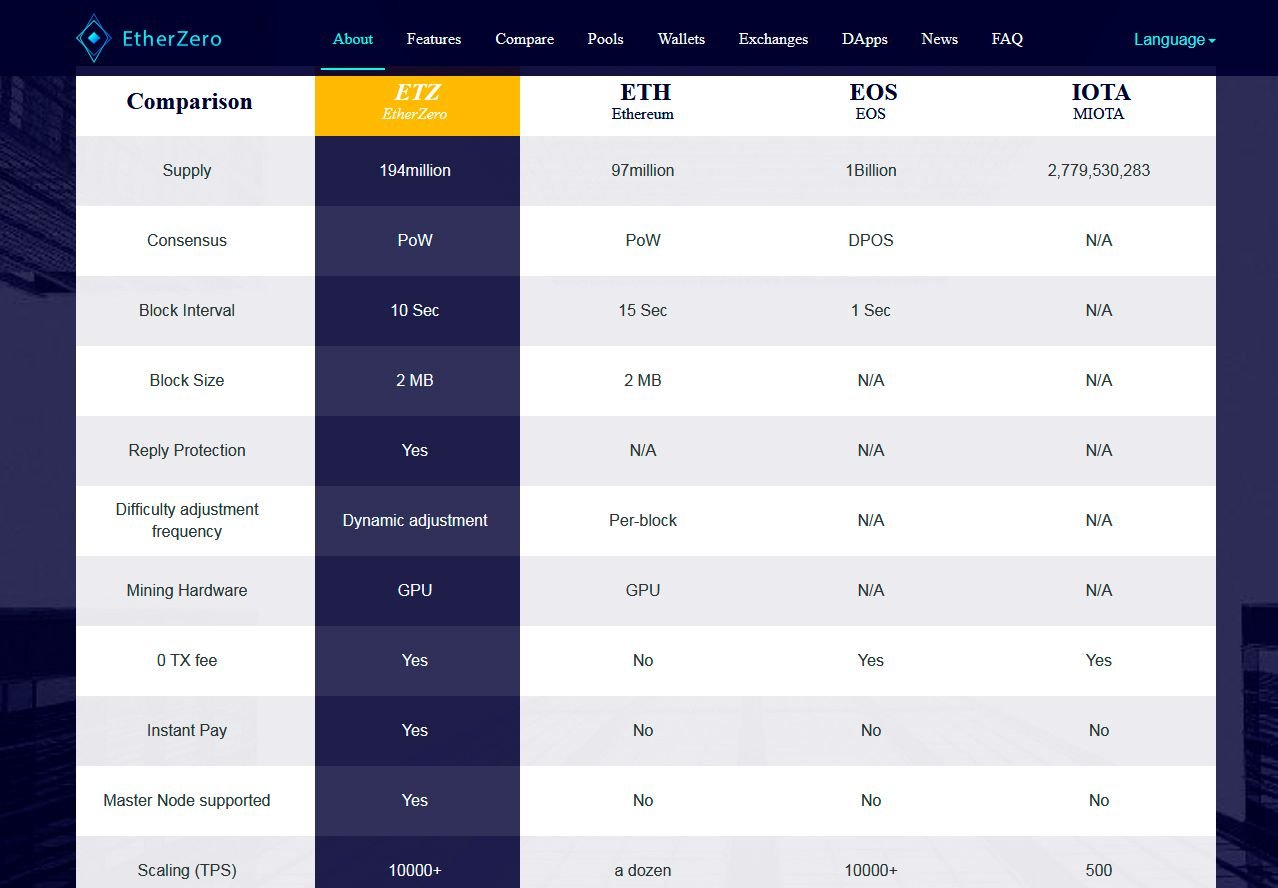Click Yes for ETZ Instant Pay
The width and height of the screenshot is (1278, 888).
click(415, 731)
